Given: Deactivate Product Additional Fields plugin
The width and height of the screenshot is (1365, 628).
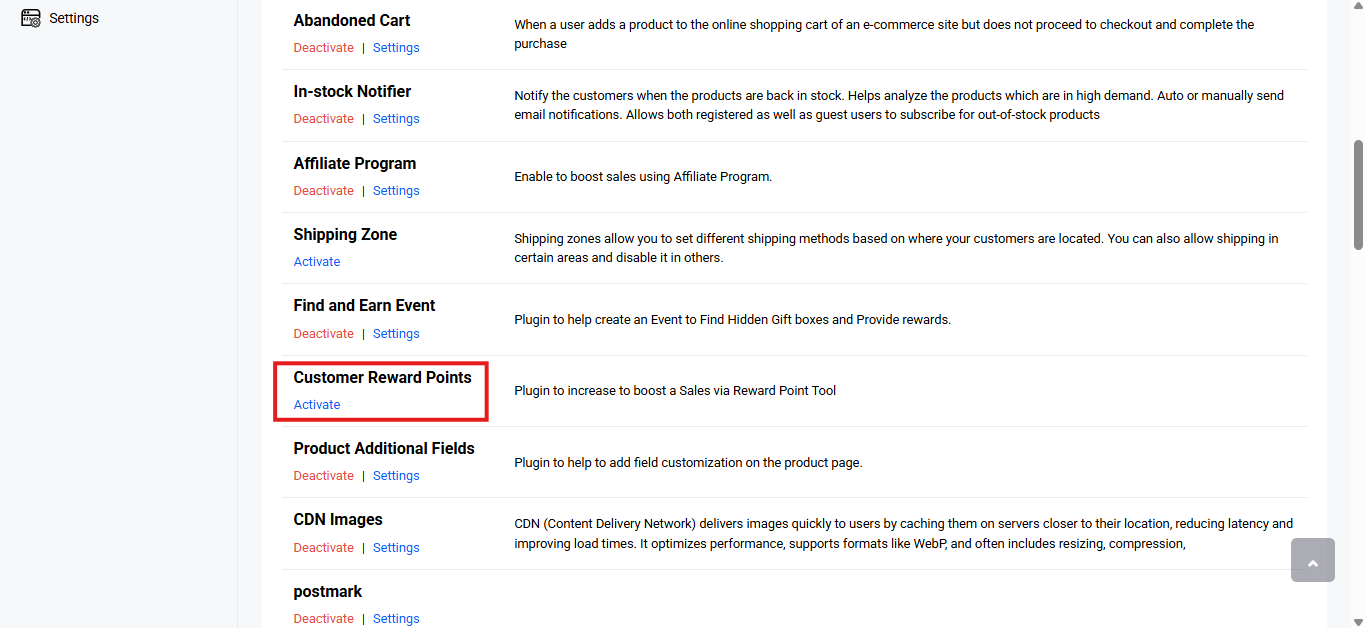Looking at the screenshot, I should tap(323, 476).
